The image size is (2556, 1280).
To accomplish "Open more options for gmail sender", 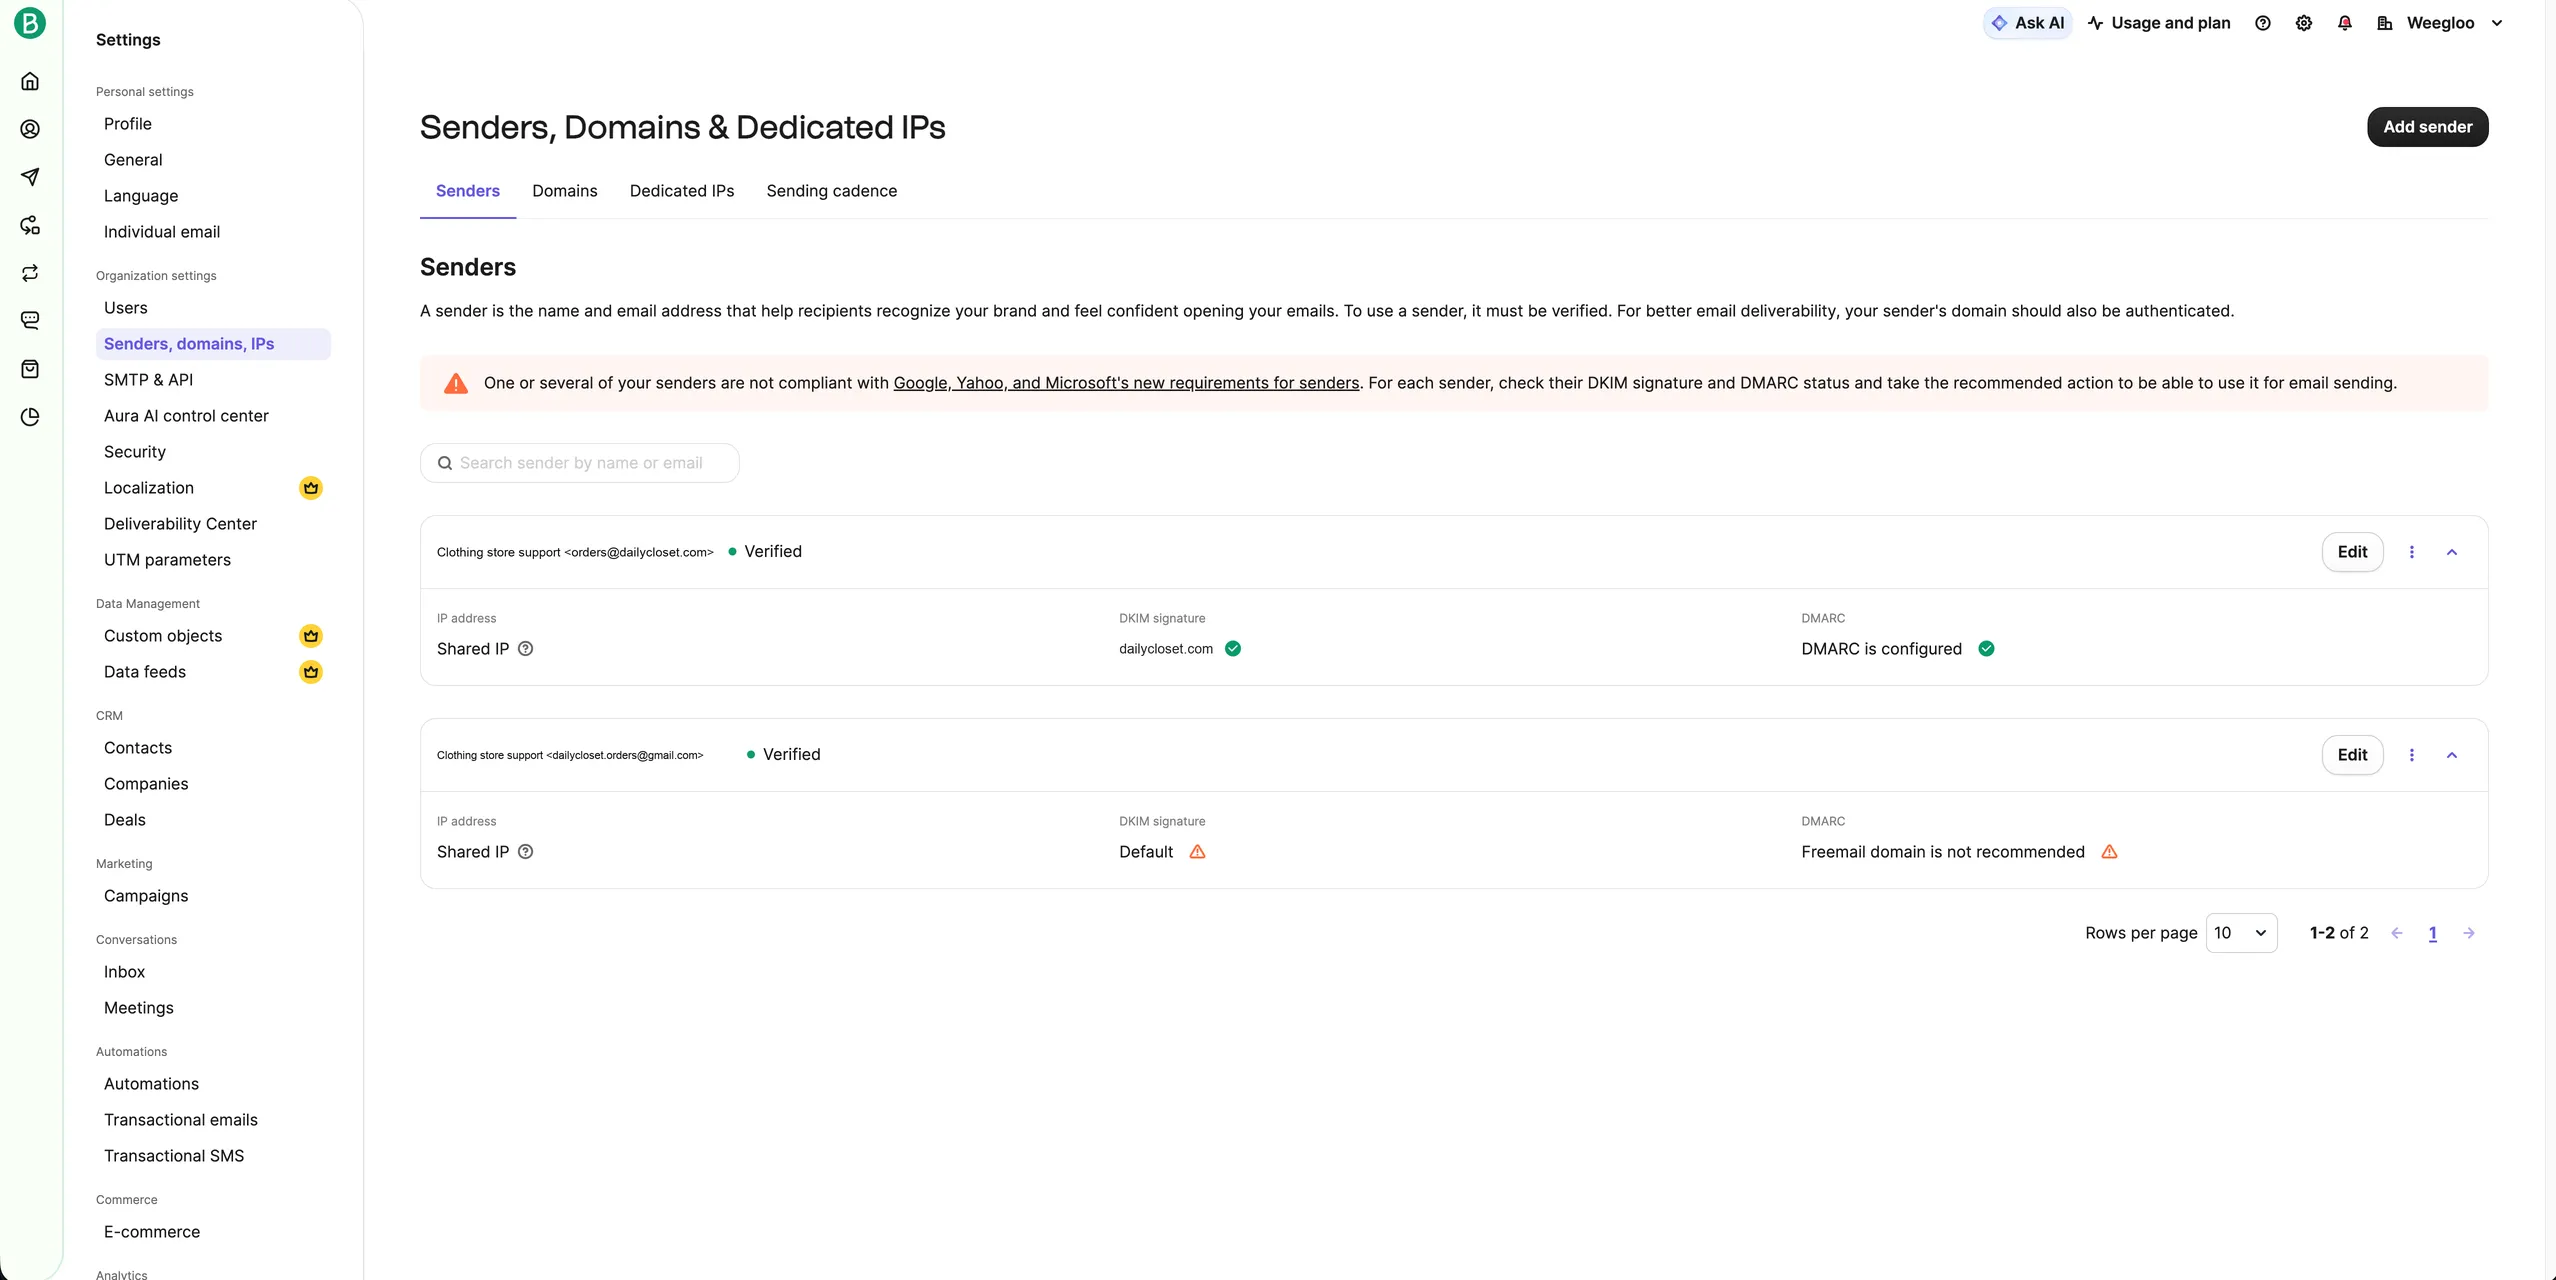I will (2412, 755).
